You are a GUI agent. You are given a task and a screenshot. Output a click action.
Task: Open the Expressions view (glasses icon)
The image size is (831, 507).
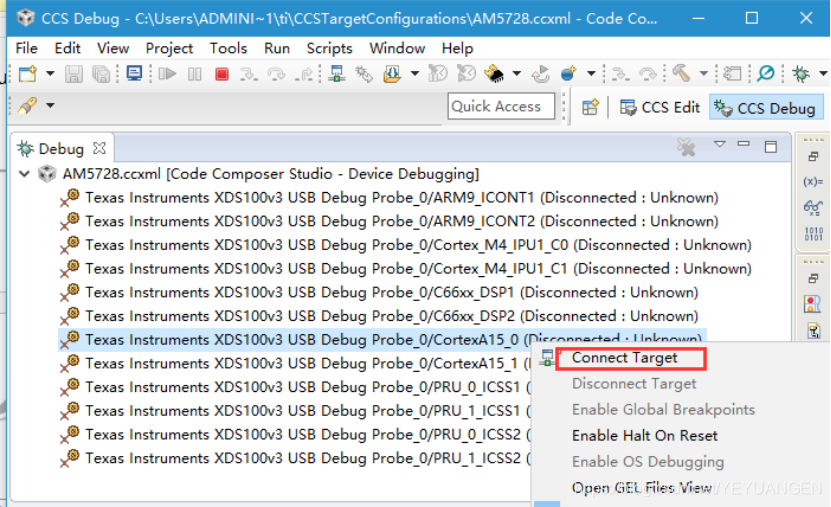pos(812,207)
